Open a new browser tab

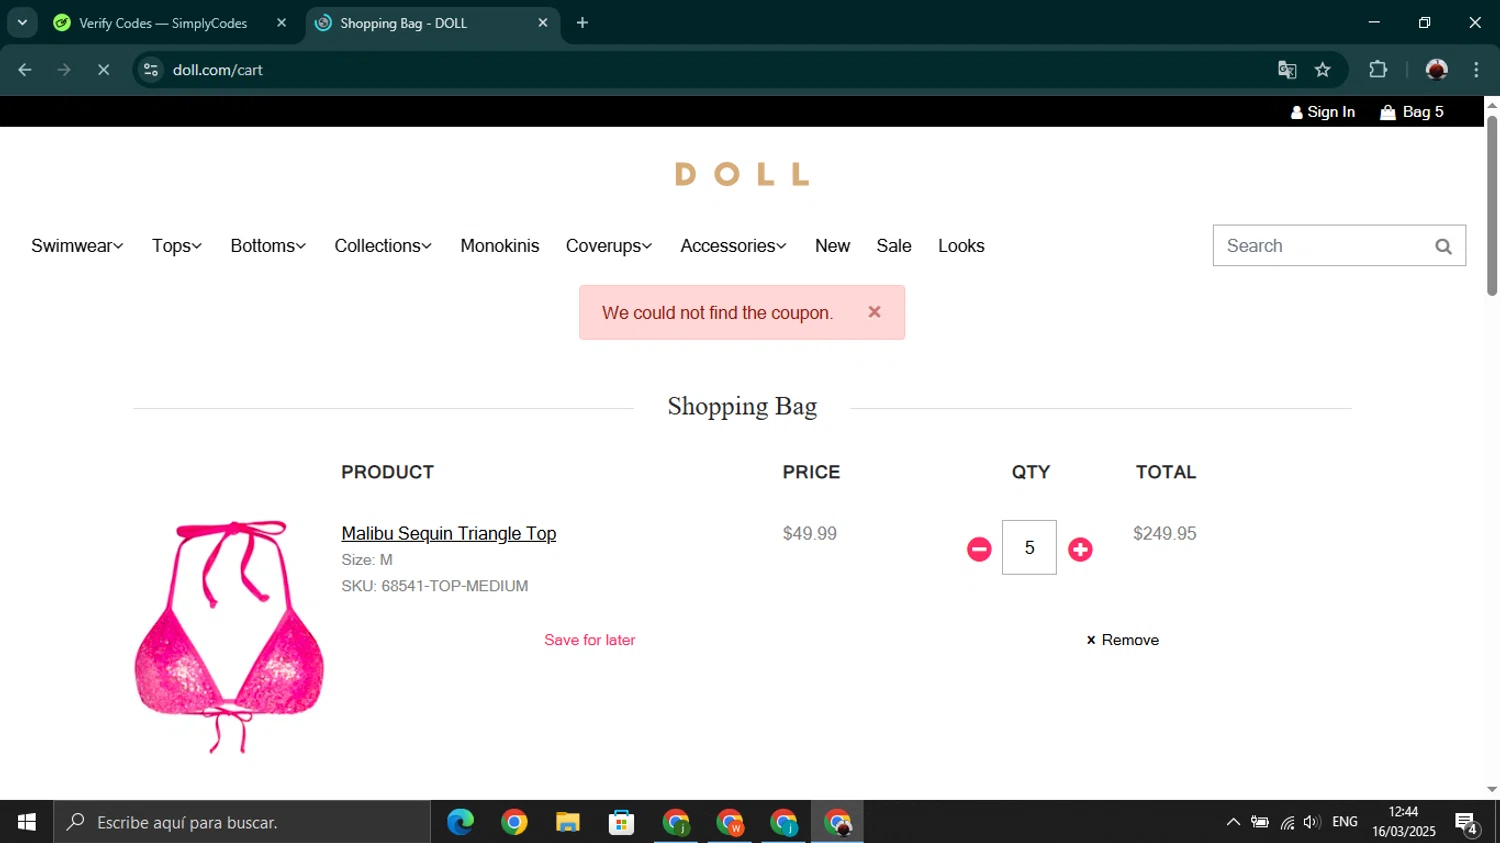582,23
